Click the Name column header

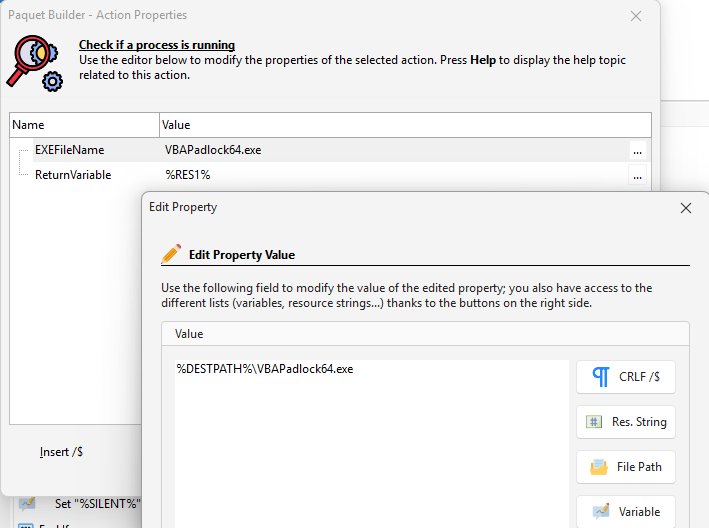coord(85,125)
